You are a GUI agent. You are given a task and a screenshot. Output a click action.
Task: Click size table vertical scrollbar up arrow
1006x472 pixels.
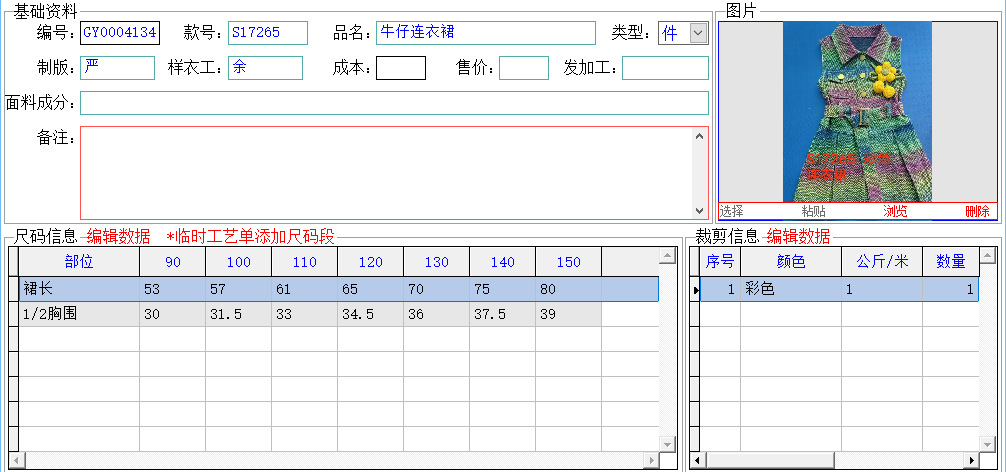click(668, 257)
